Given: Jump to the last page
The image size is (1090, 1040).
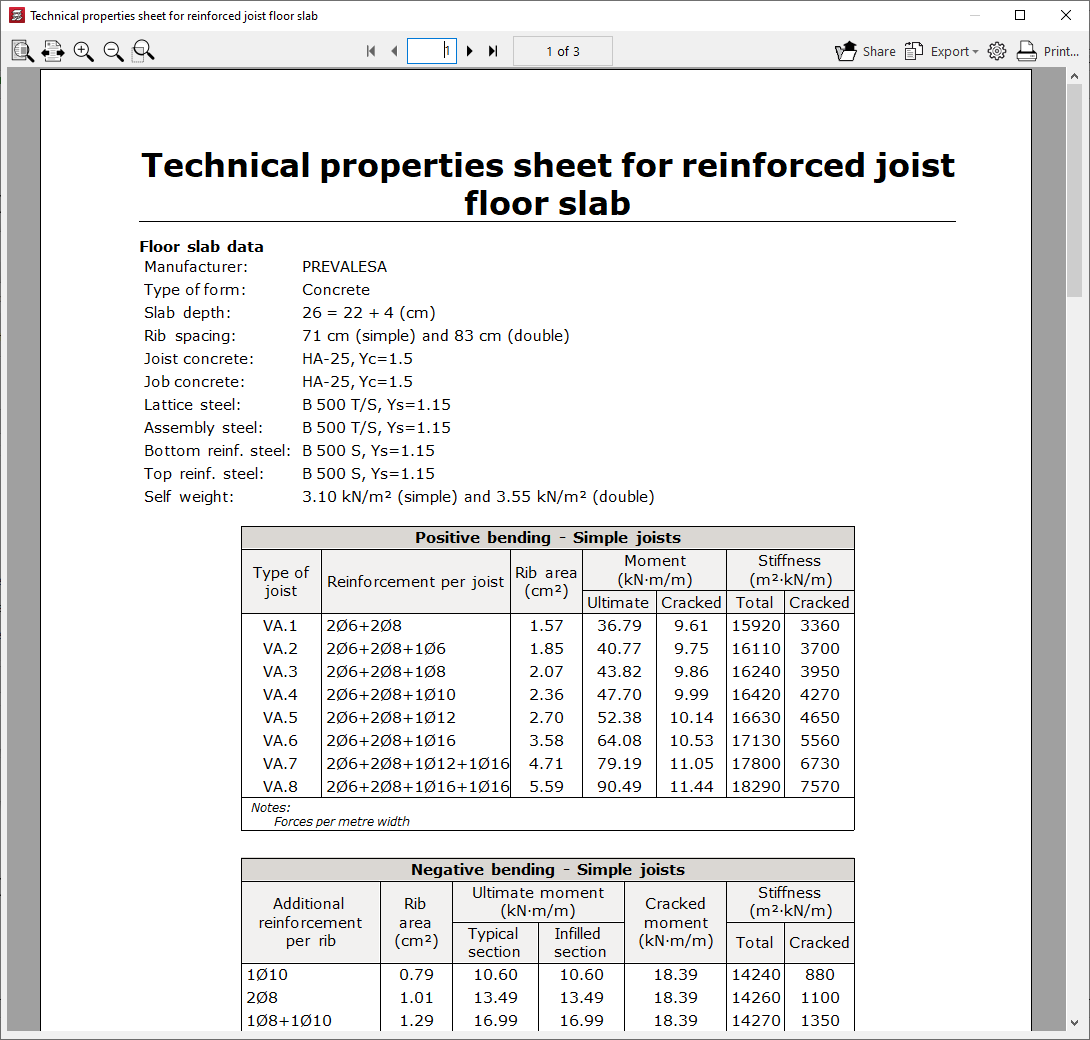Looking at the screenshot, I should tap(493, 51).
